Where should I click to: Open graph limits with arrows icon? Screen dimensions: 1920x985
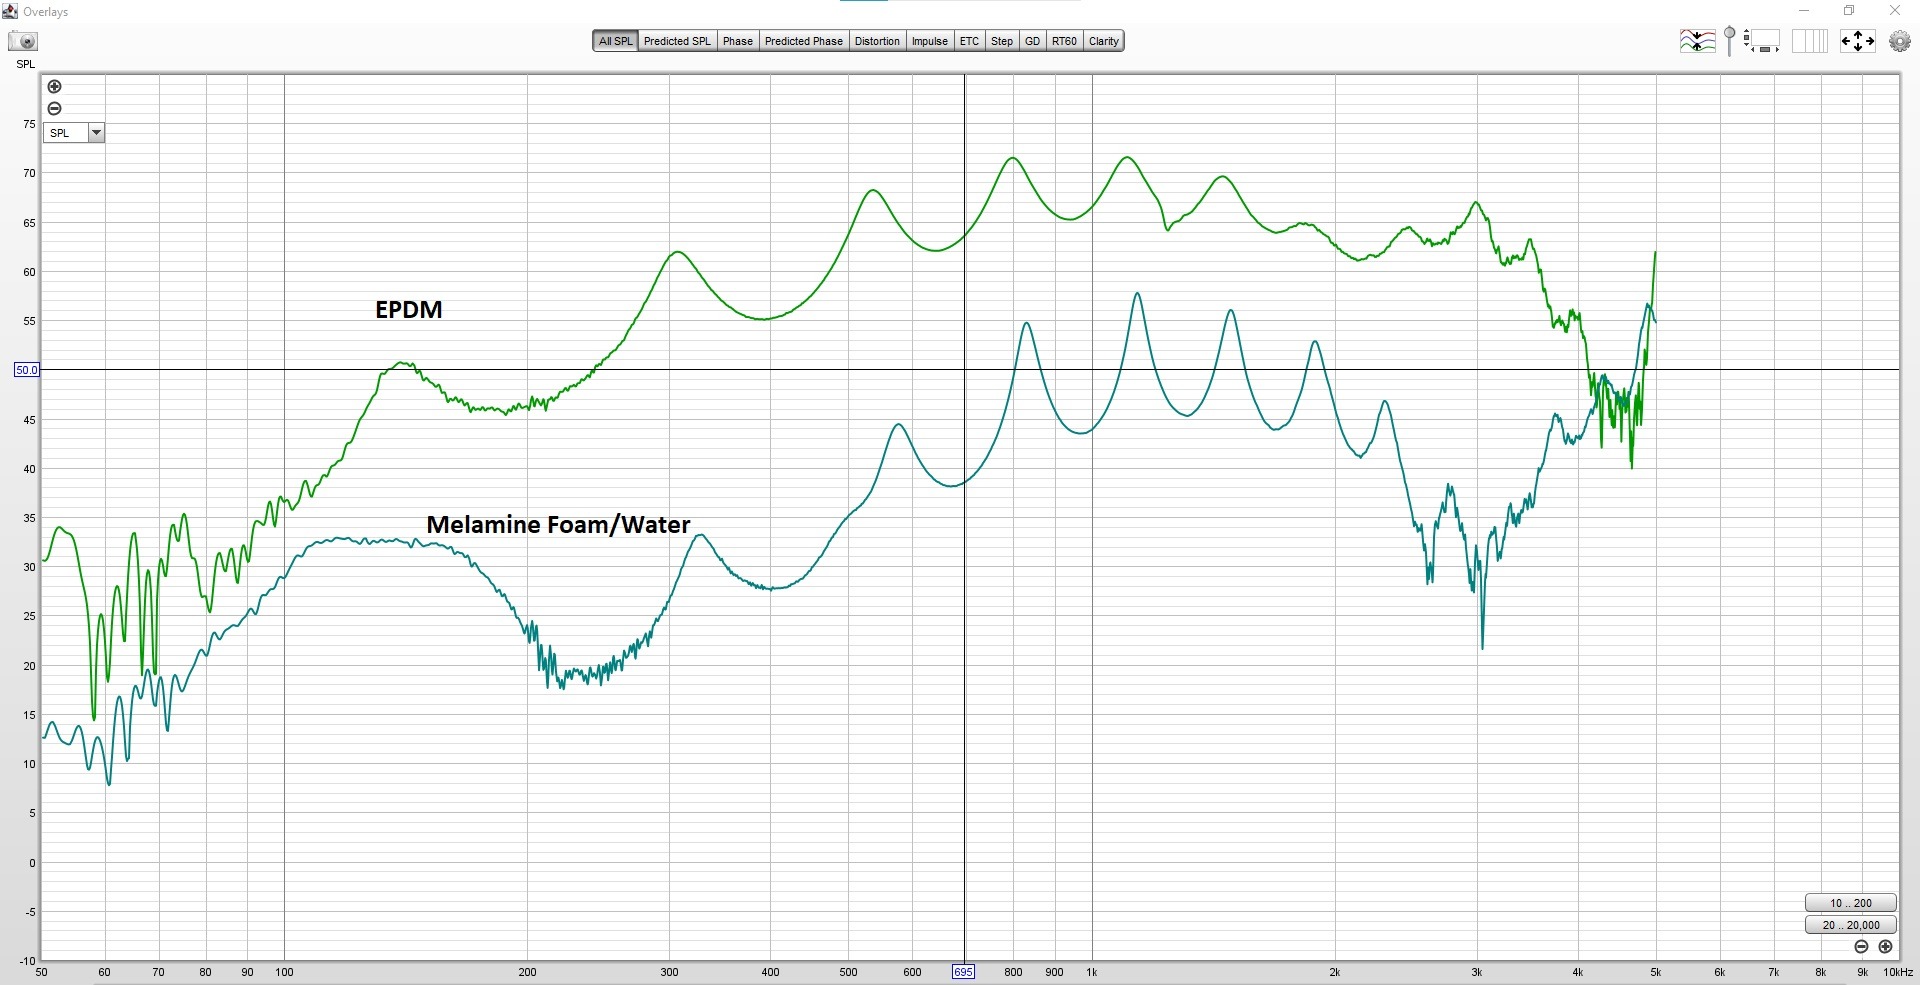[x=1858, y=41]
